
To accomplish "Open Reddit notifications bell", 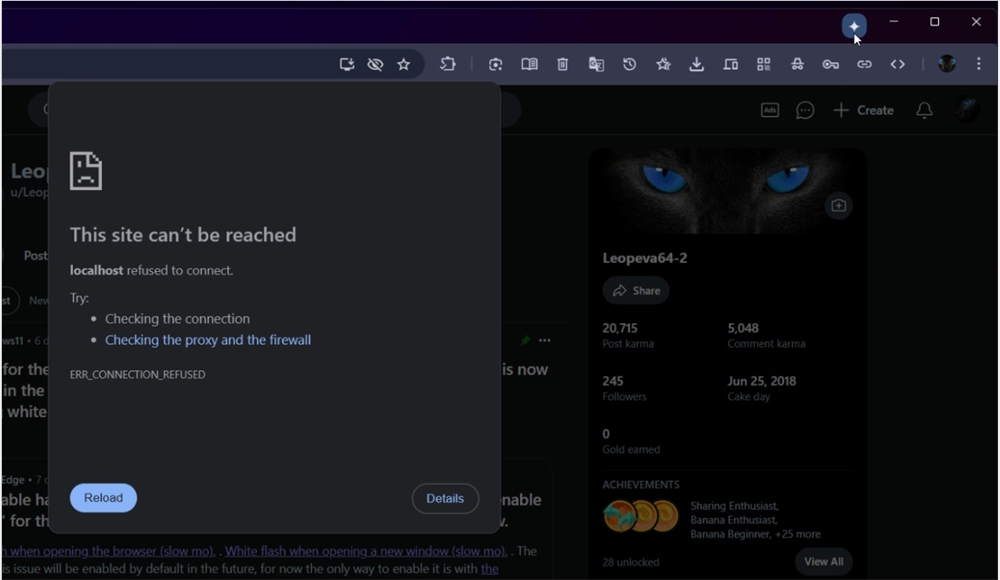I will [x=924, y=110].
